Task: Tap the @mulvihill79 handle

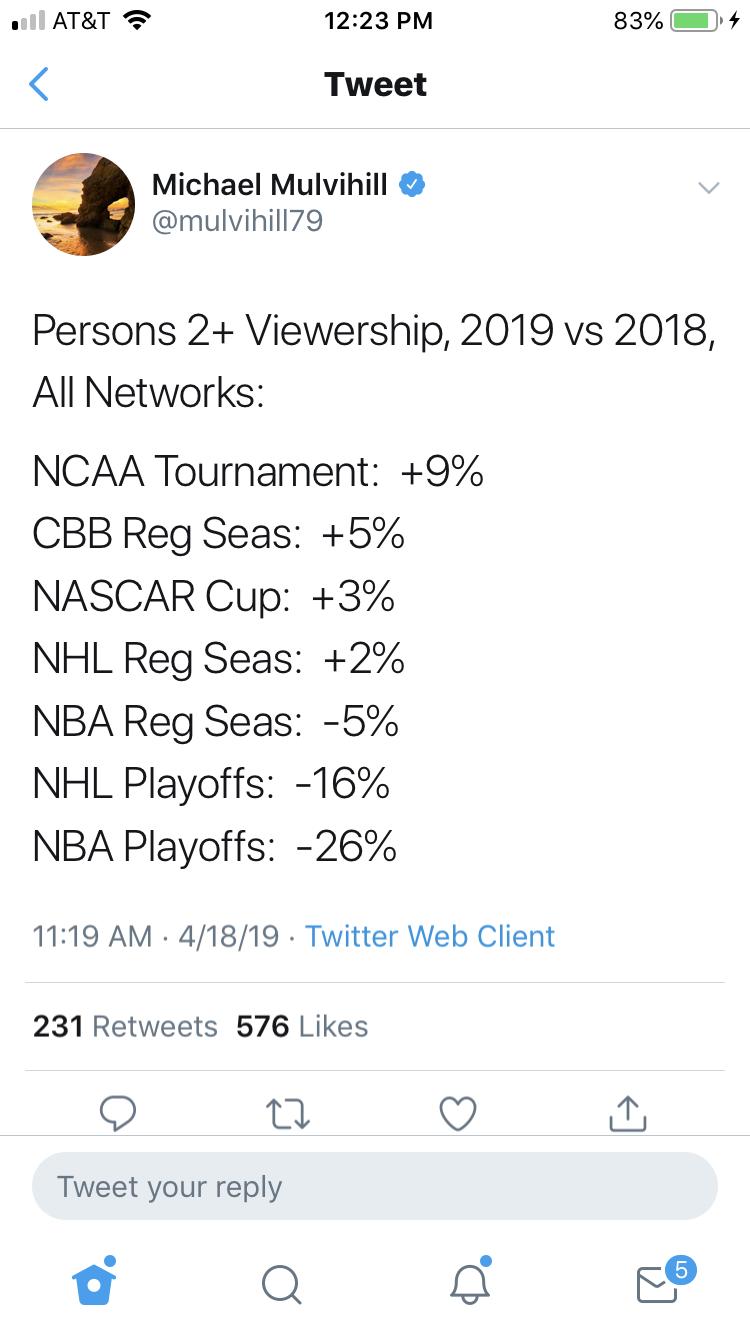Action: pos(237,220)
